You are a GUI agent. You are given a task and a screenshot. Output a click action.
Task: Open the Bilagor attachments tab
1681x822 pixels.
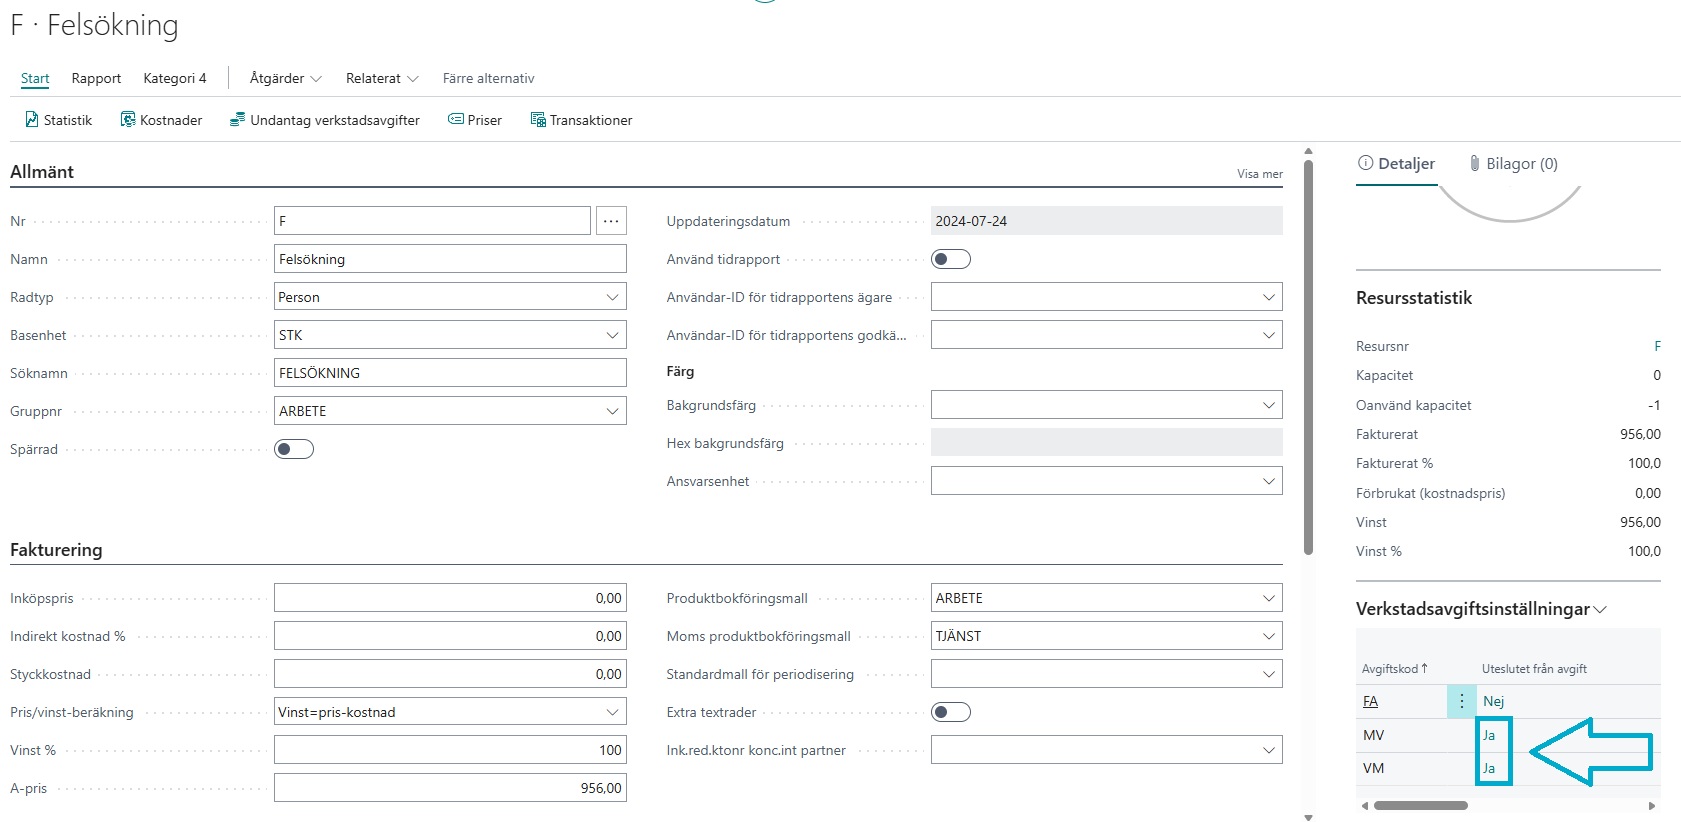(x=1512, y=164)
